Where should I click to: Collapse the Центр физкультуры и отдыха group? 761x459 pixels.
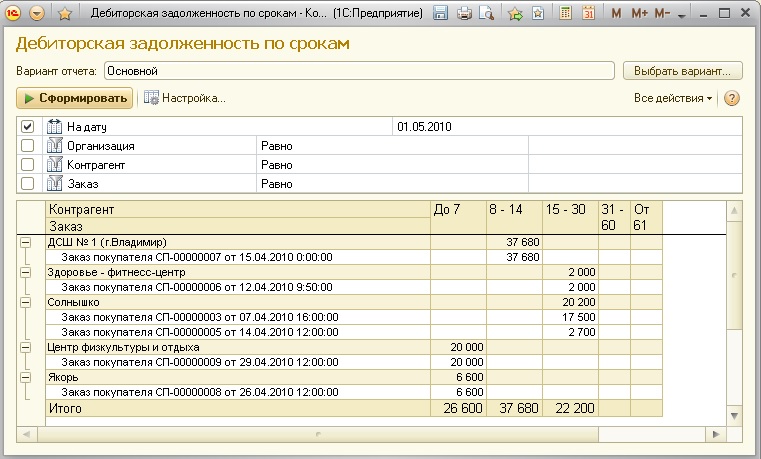click(x=25, y=347)
